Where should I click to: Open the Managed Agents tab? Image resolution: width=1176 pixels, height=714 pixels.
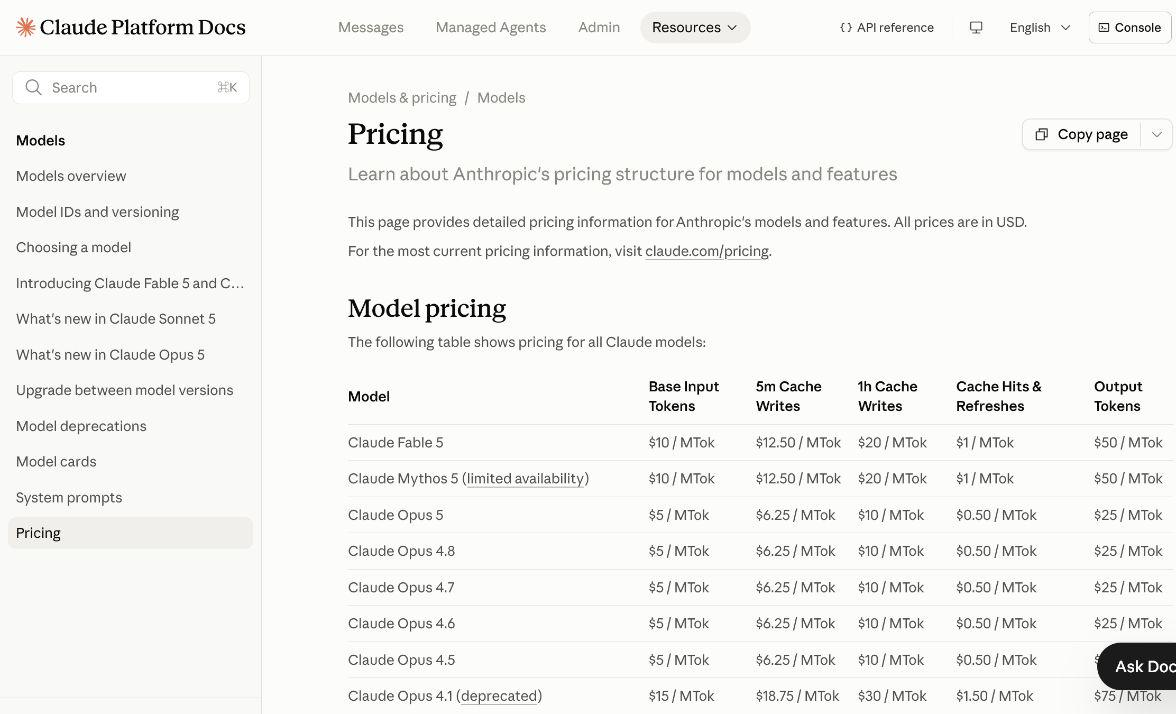(490, 28)
